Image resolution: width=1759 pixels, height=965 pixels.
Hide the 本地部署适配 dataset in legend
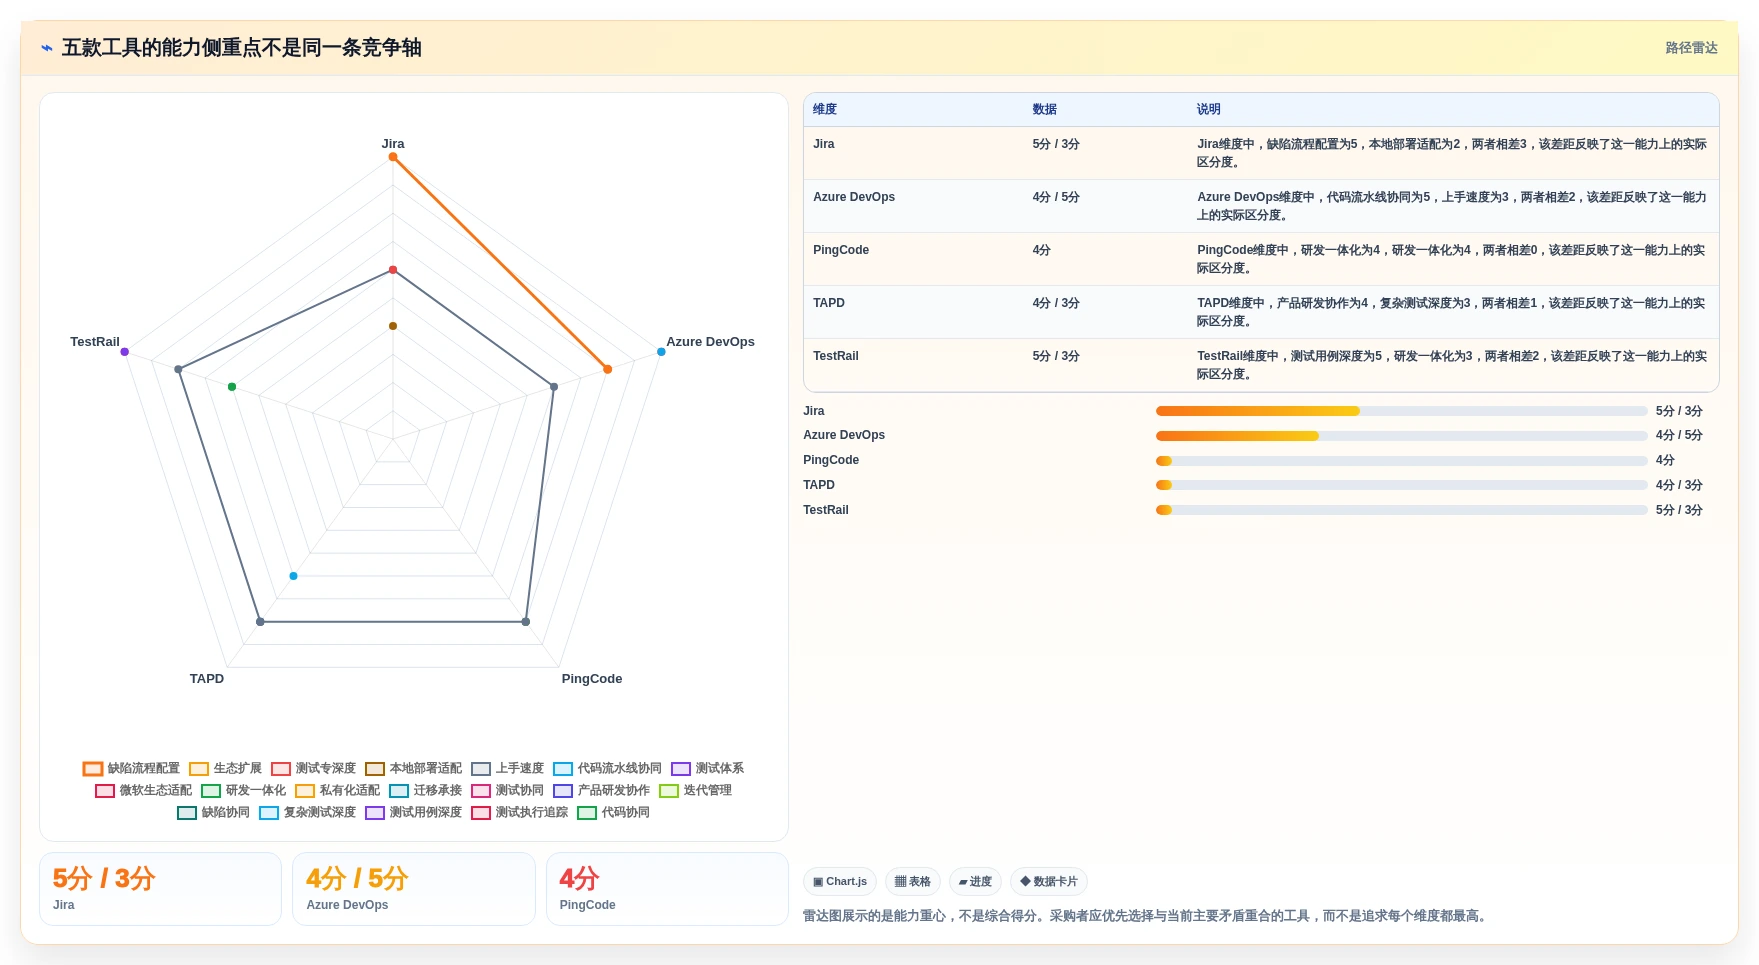[x=413, y=768]
